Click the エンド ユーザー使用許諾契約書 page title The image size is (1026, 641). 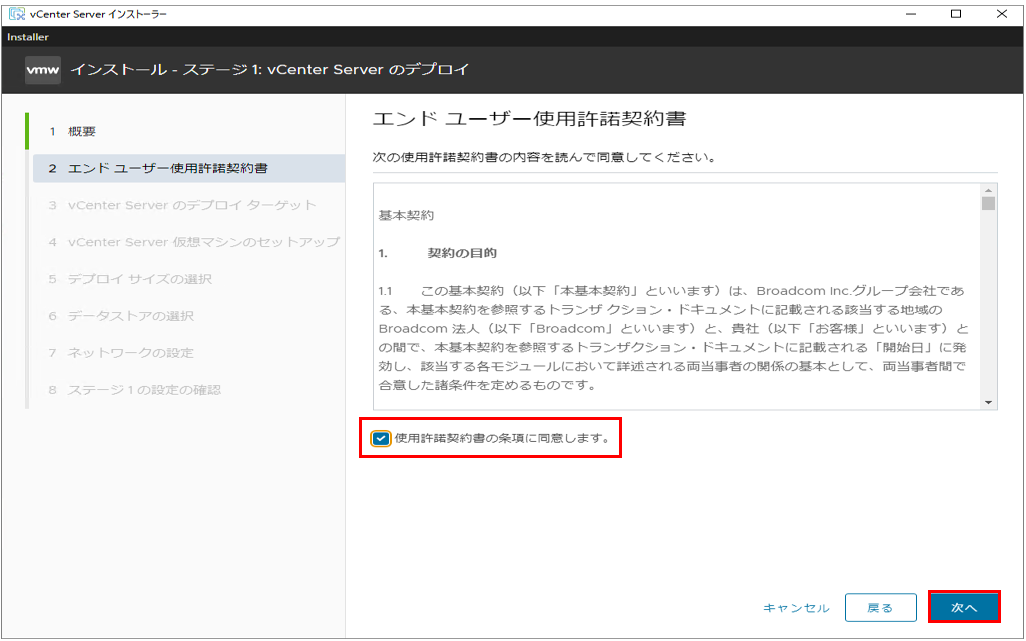point(529,118)
